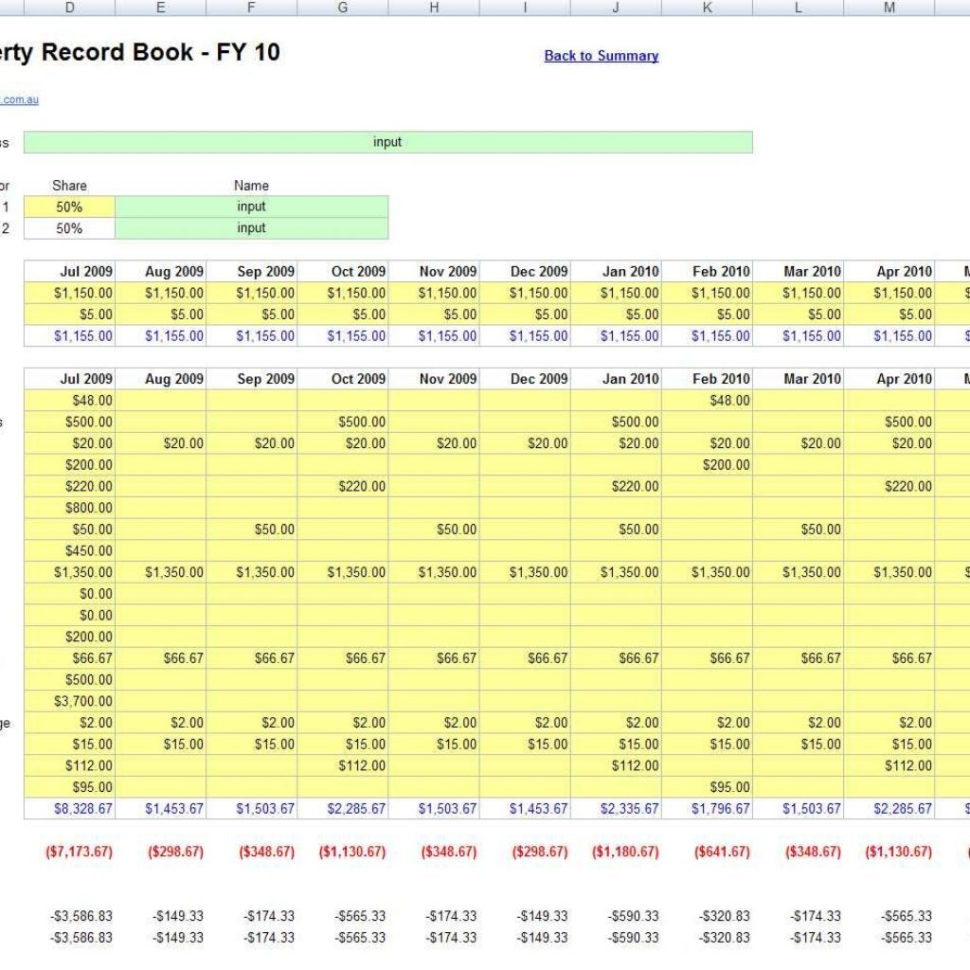Click the Name input cell for investor 2
970x970 pixels.
click(251, 228)
